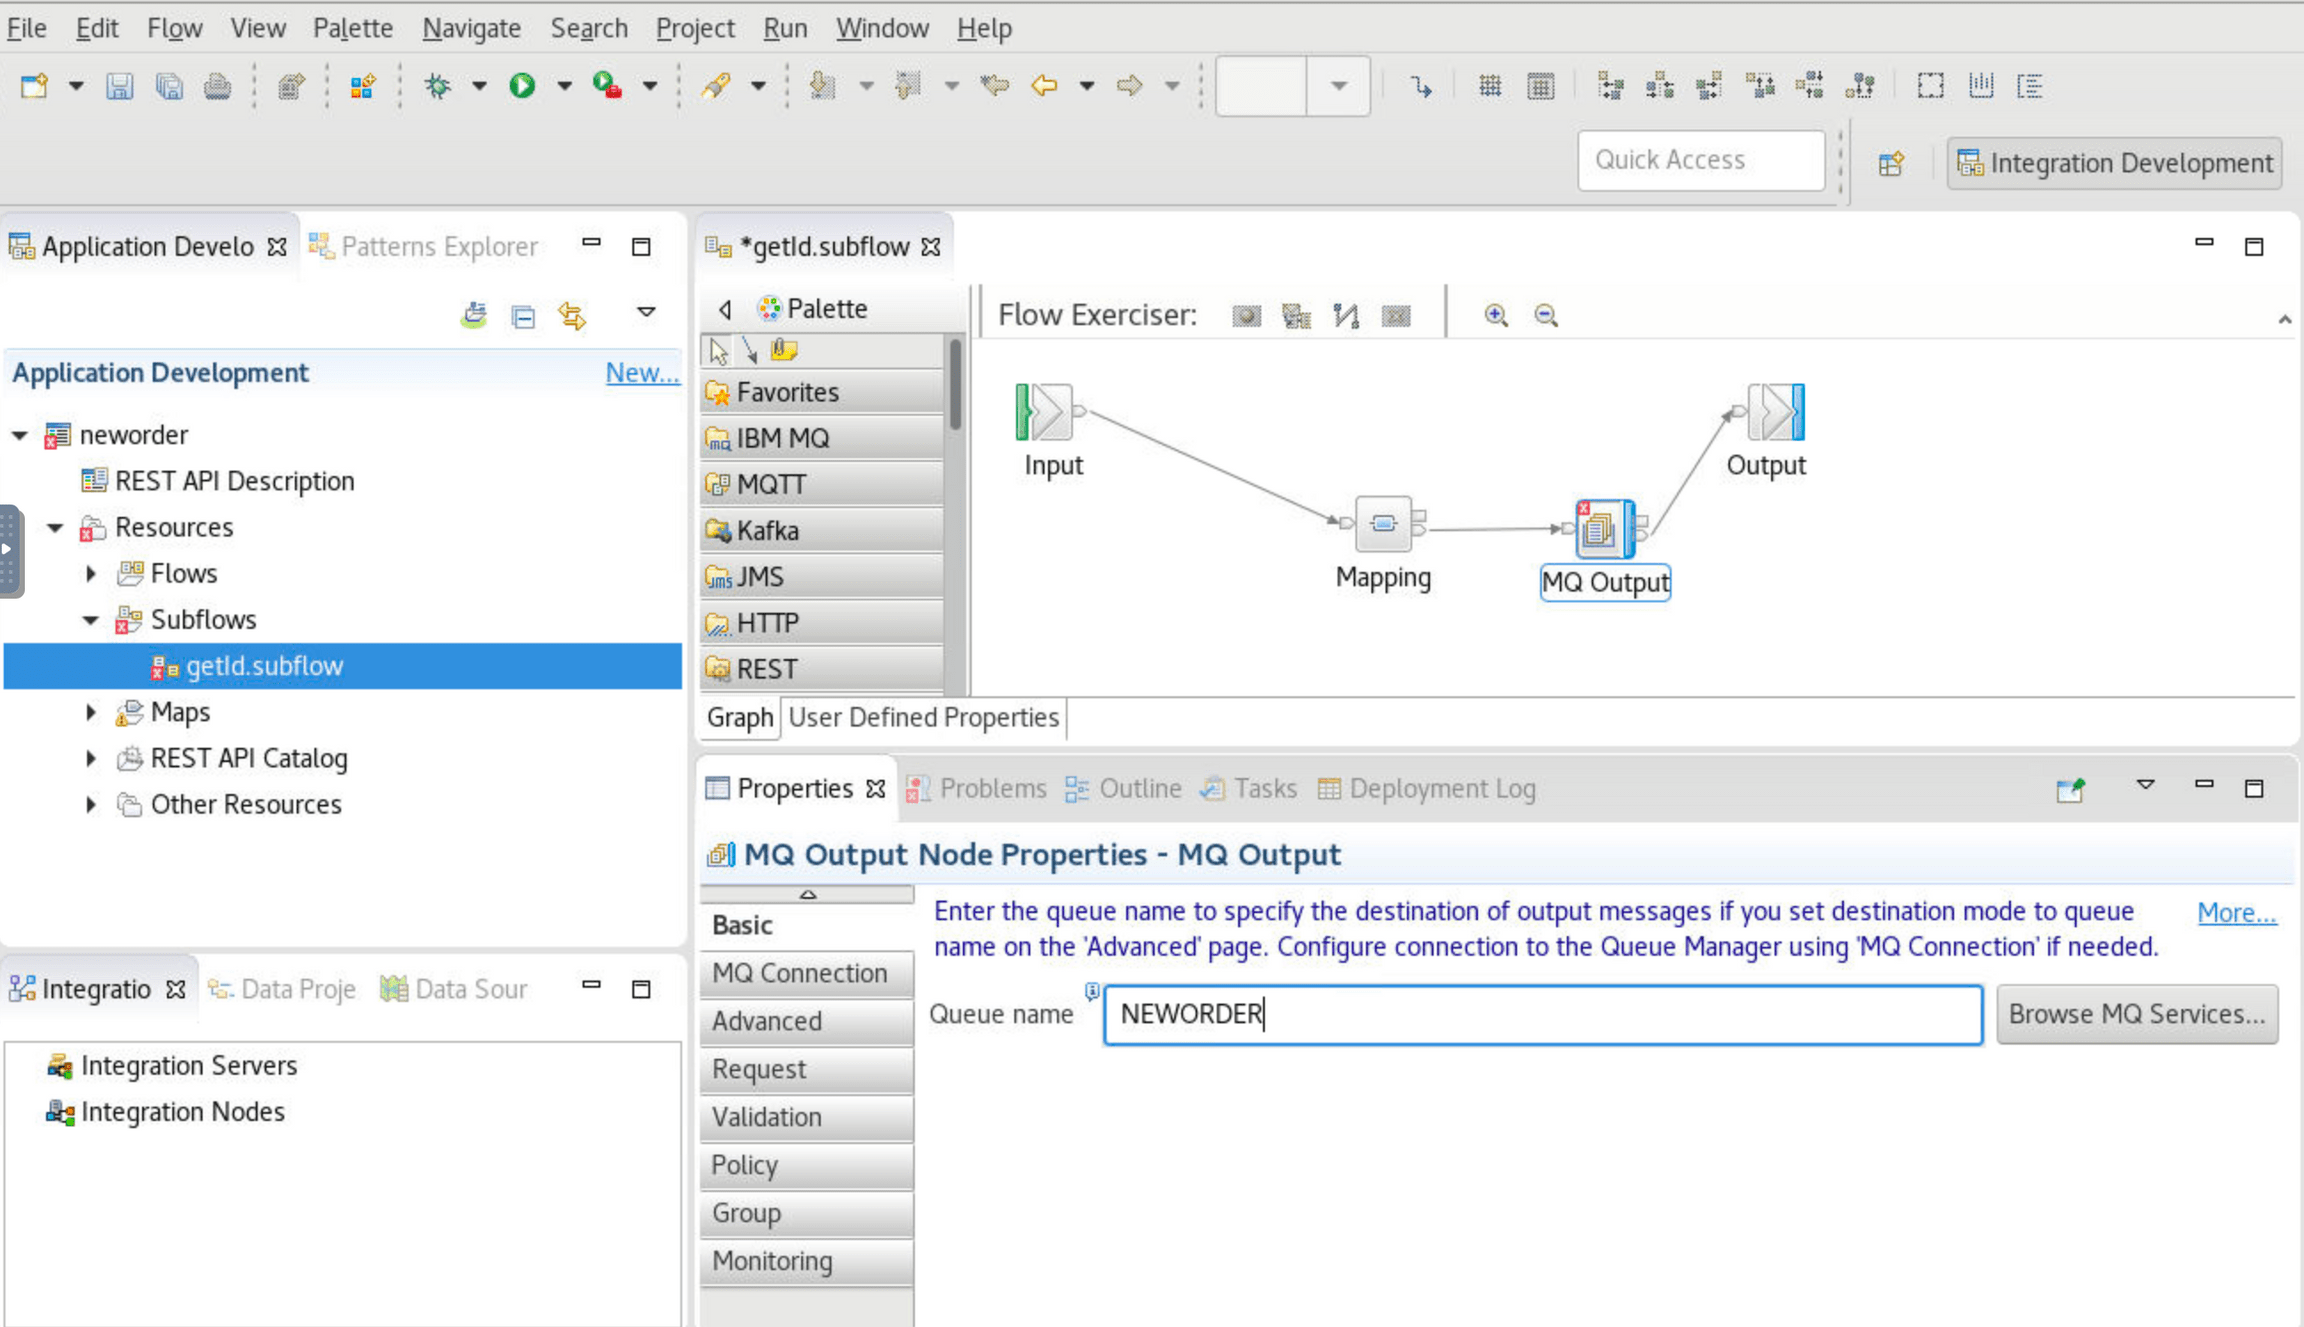The height and width of the screenshot is (1327, 2304).
Task: Switch to the User Defined Properties tab
Action: tap(922, 717)
